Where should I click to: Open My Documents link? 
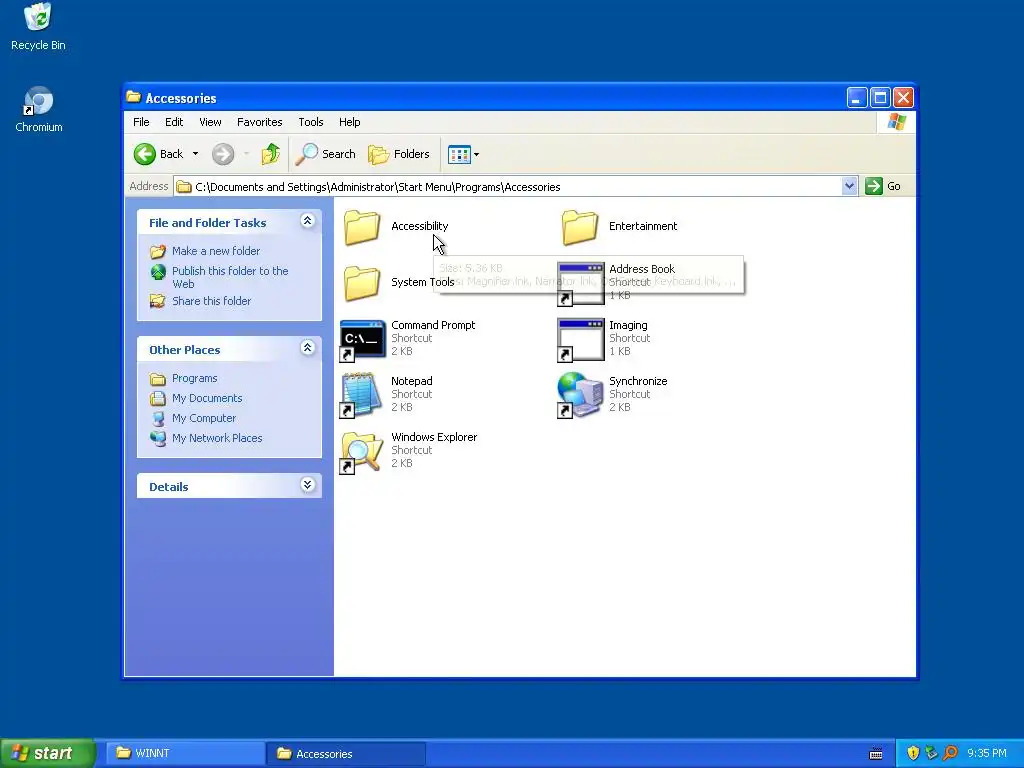[x=207, y=398]
